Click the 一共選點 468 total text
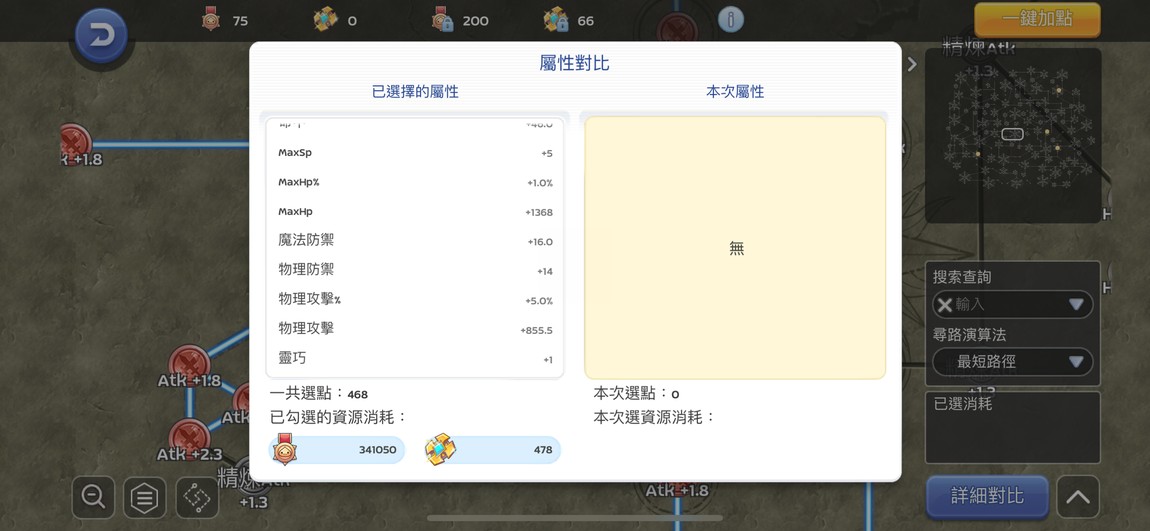1150x531 pixels. coord(319,394)
